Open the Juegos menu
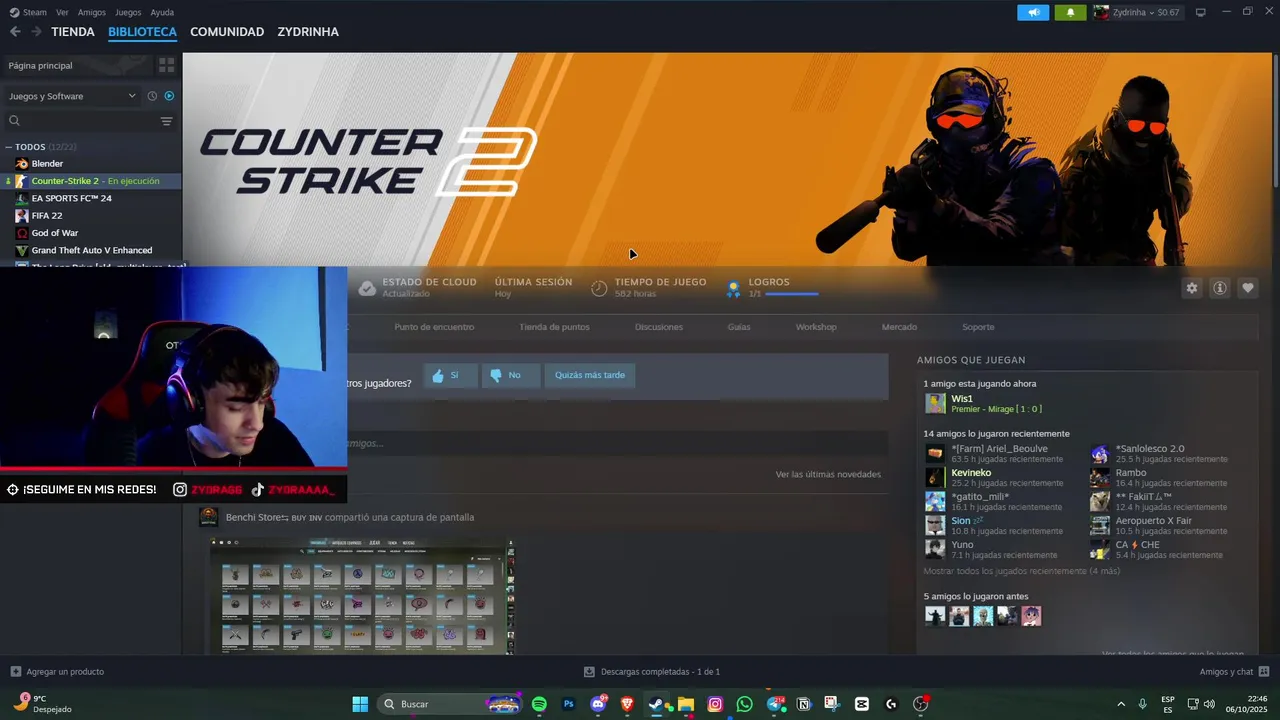This screenshot has height=720, width=1280. coord(128,12)
